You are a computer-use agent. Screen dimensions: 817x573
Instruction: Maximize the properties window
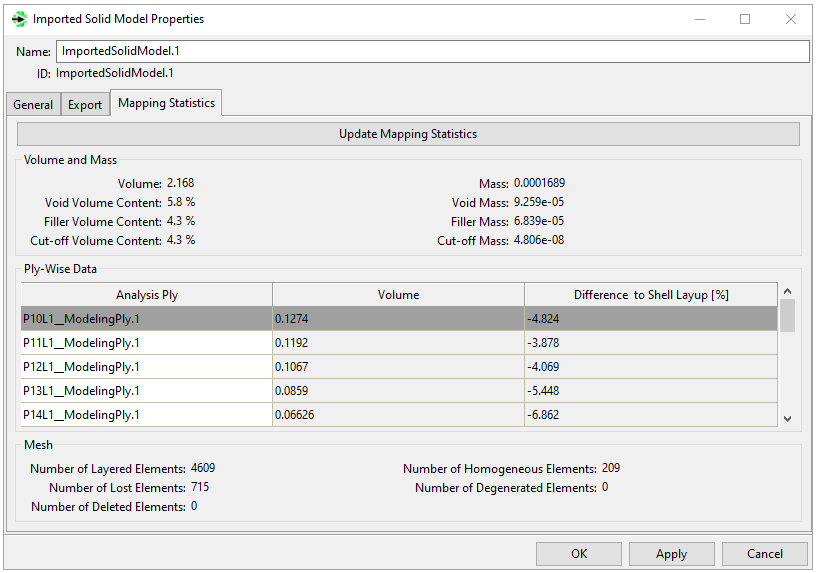(745, 19)
